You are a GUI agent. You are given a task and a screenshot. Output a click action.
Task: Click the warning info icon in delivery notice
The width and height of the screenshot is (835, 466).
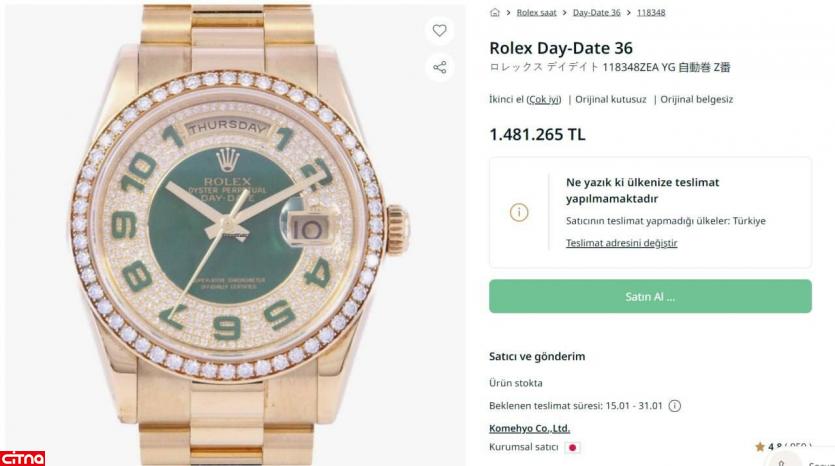[519, 213]
